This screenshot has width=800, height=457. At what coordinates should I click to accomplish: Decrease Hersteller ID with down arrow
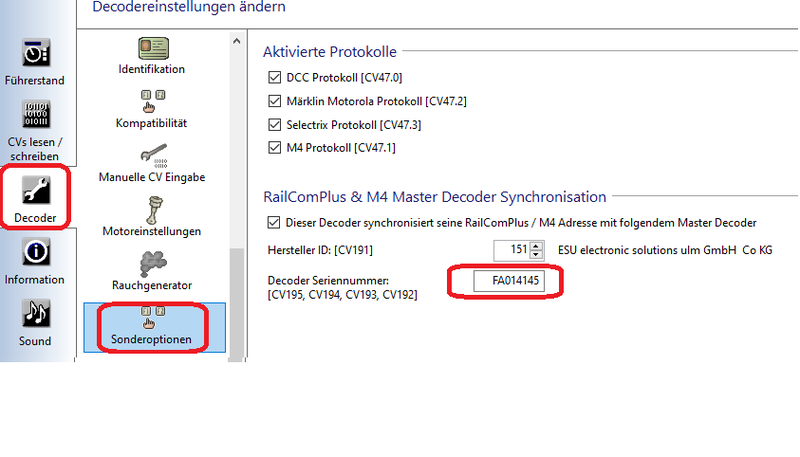pyautogui.click(x=536, y=254)
